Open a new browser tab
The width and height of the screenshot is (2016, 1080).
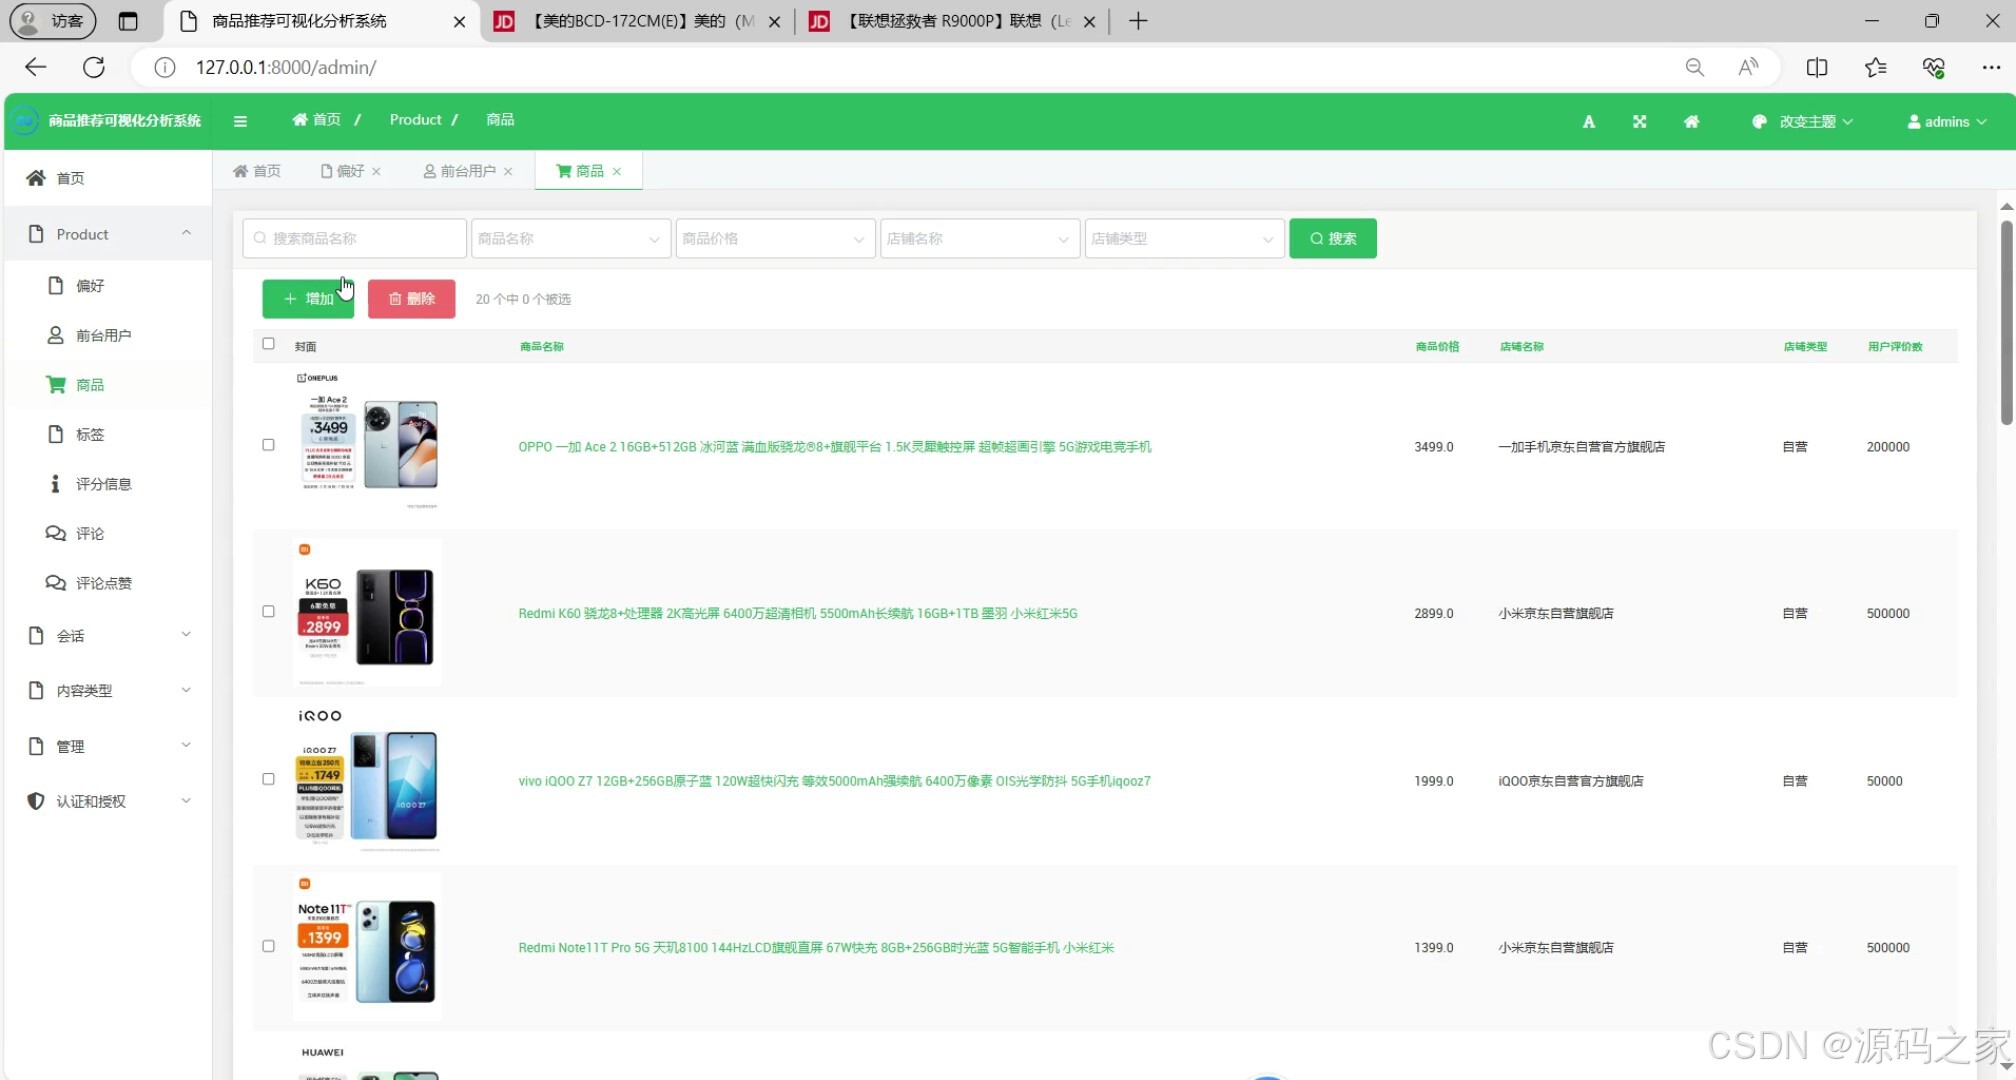[1138, 21]
